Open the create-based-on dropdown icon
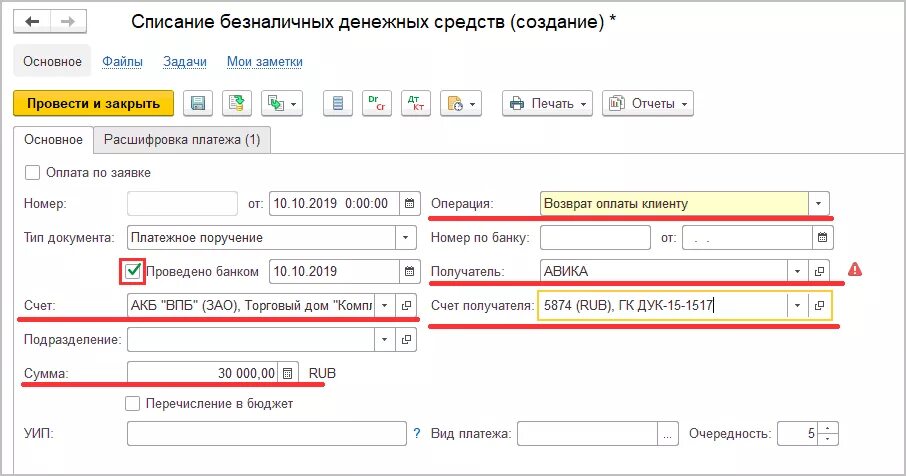 pos(282,103)
